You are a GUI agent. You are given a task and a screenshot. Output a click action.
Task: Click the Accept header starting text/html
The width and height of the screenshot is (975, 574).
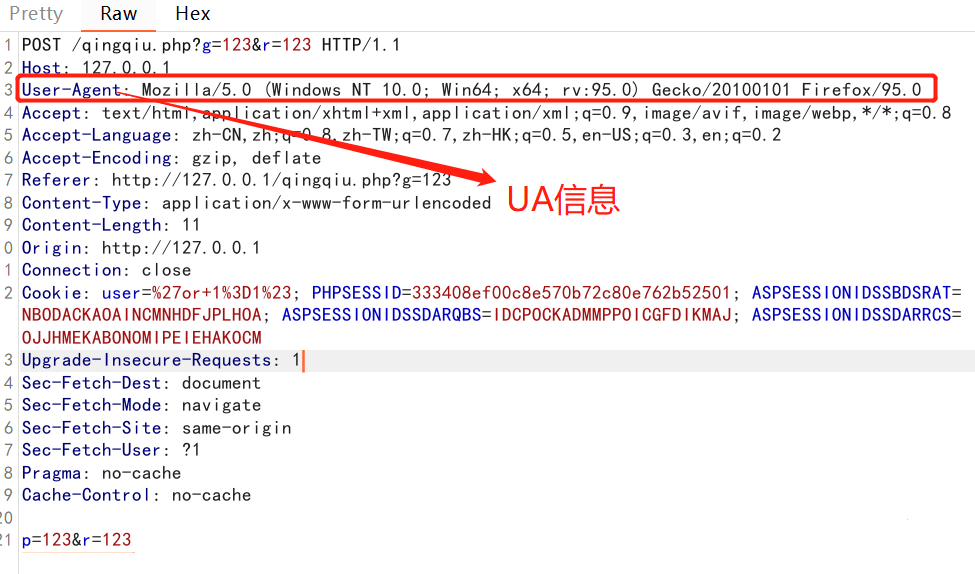point(486,113)
